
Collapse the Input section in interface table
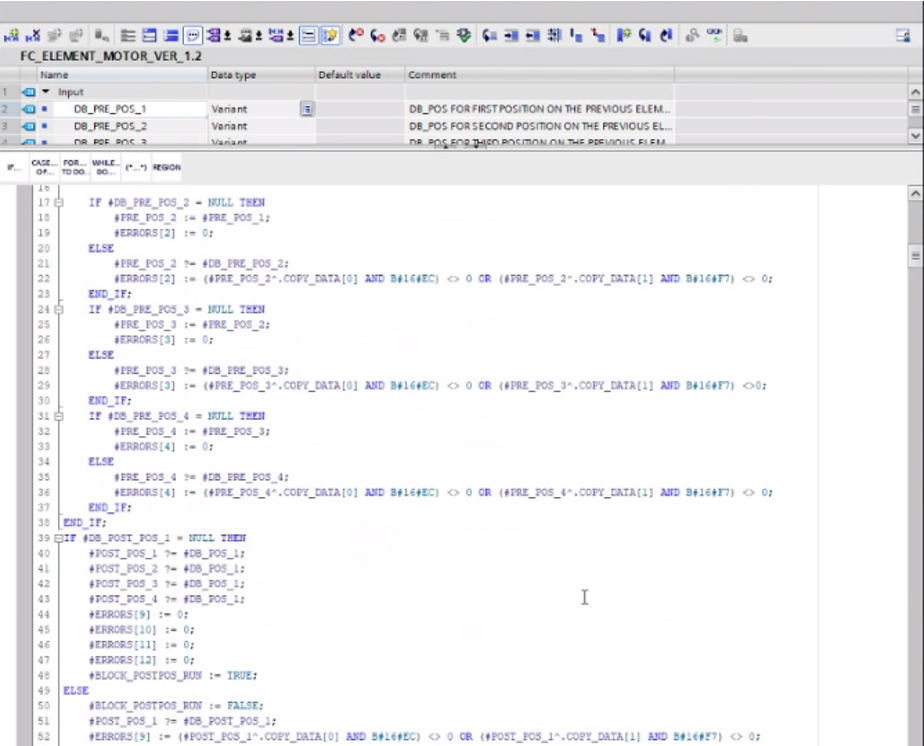click(45, 92)
